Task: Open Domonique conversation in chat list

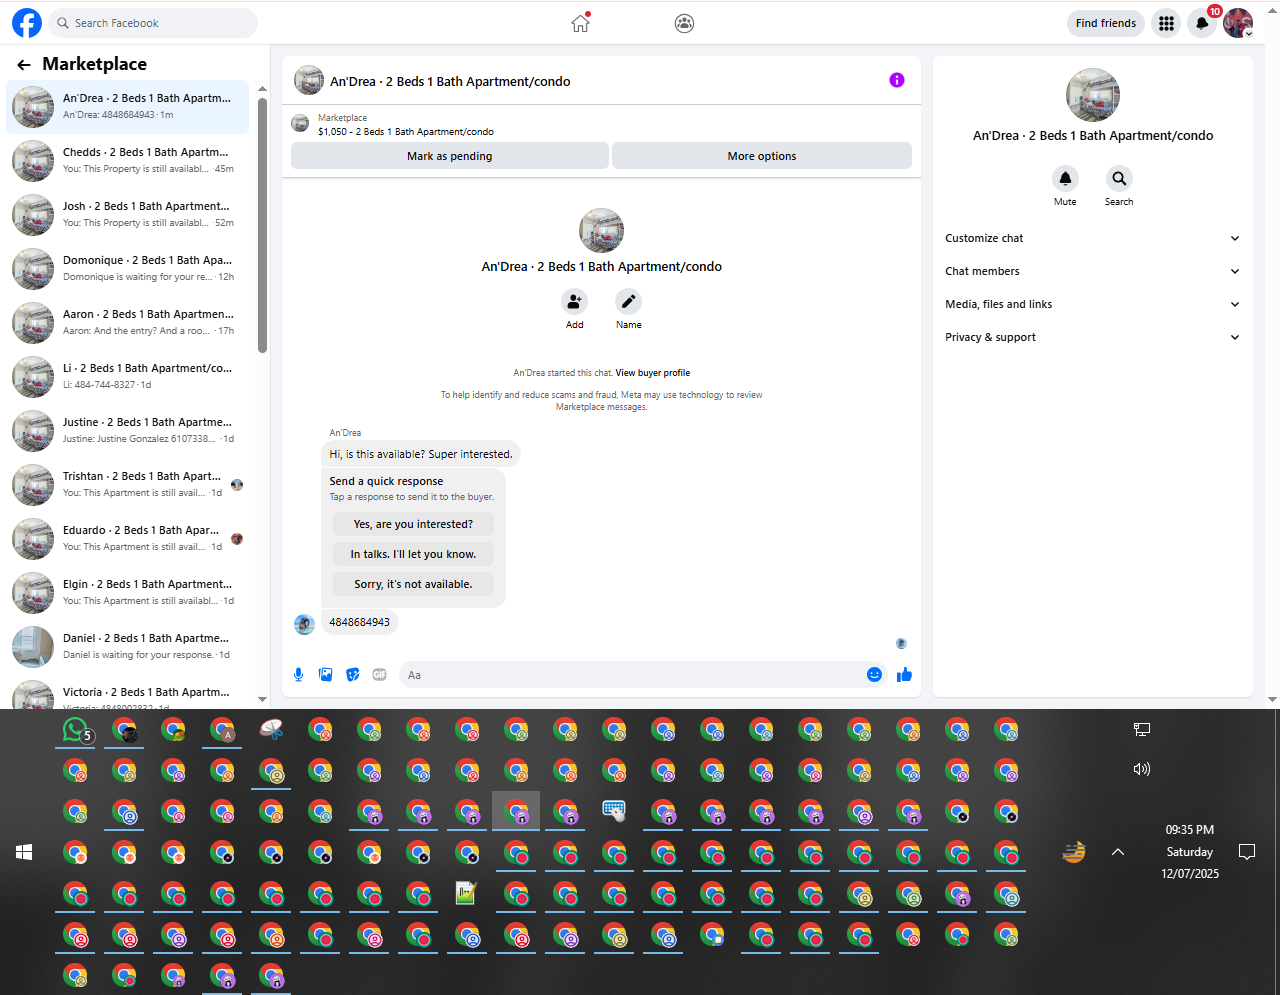Action: 128,269
